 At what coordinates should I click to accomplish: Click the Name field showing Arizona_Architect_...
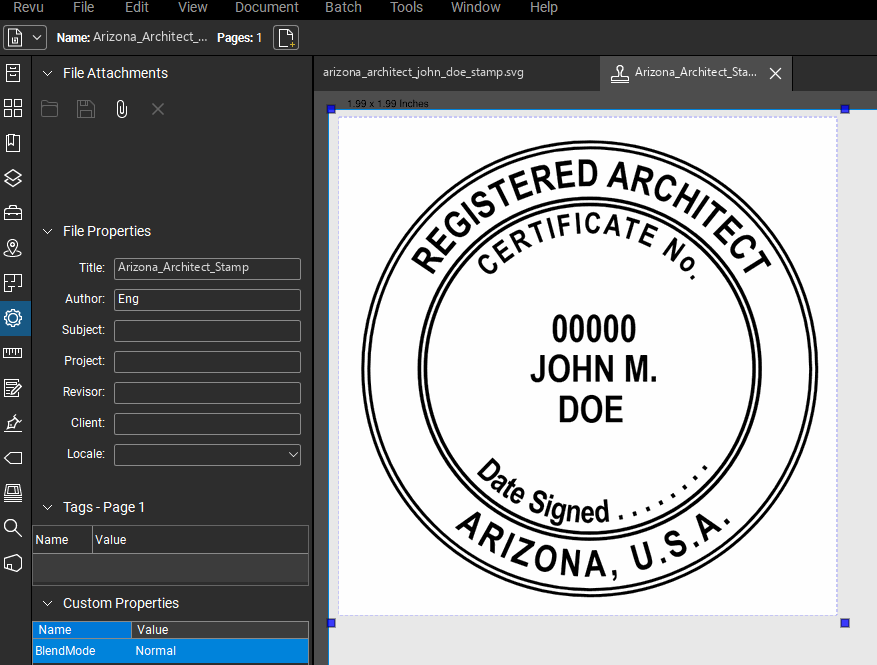[x=150, y=37]
